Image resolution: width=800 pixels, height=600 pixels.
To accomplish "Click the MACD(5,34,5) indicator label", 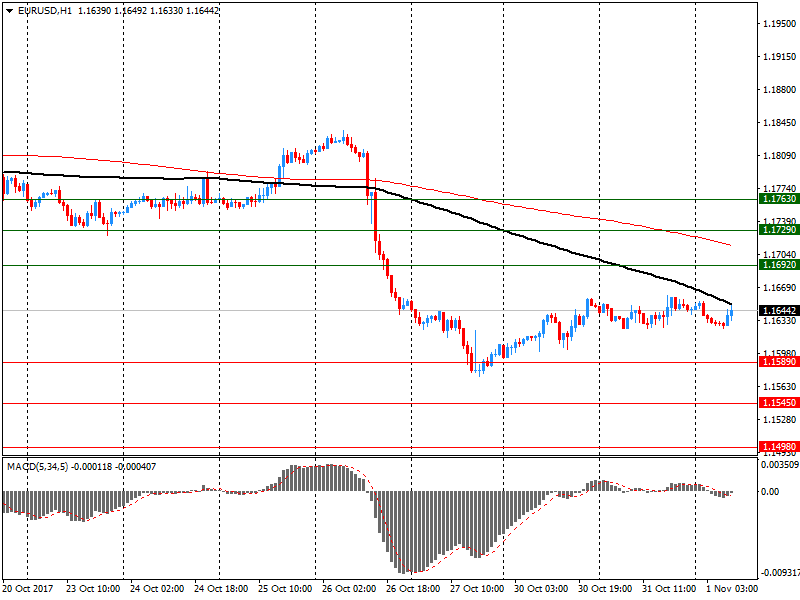I will (37, 466).
